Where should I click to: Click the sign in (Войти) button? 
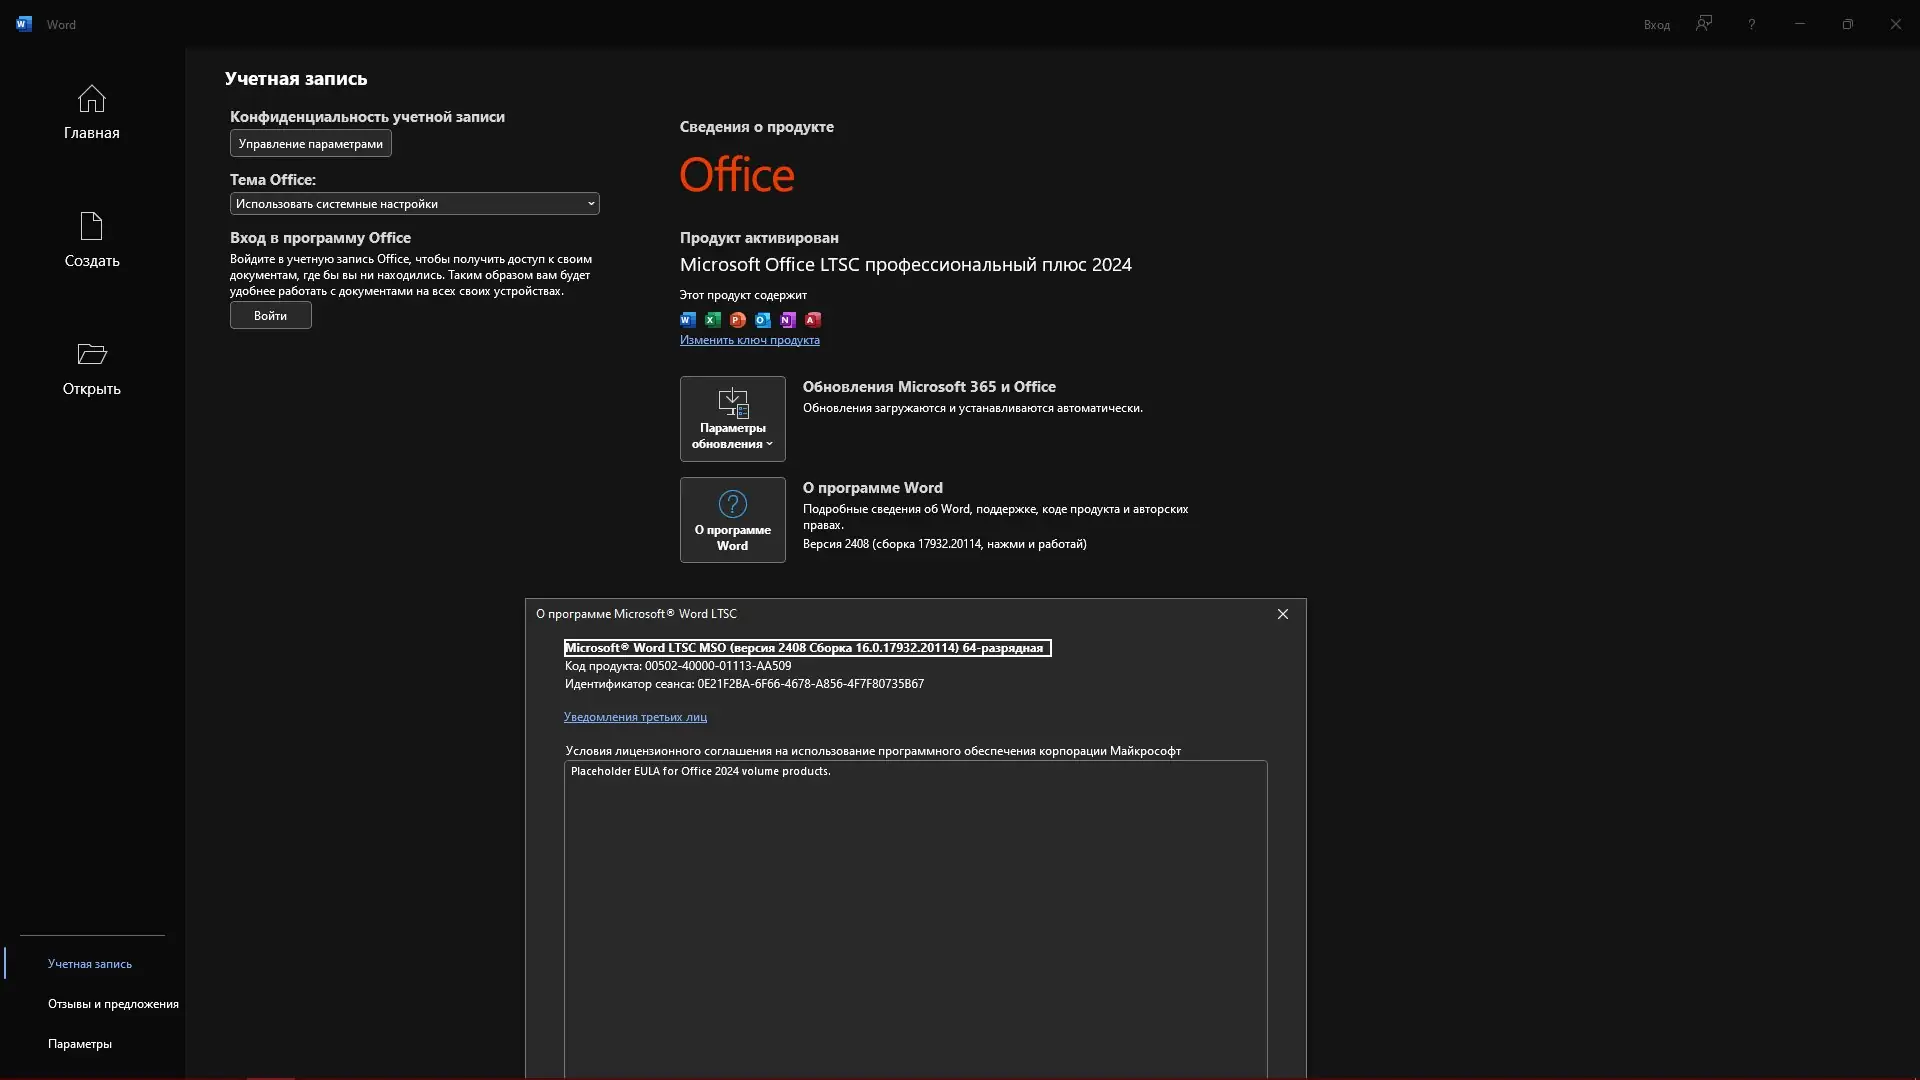pos(270,316)
